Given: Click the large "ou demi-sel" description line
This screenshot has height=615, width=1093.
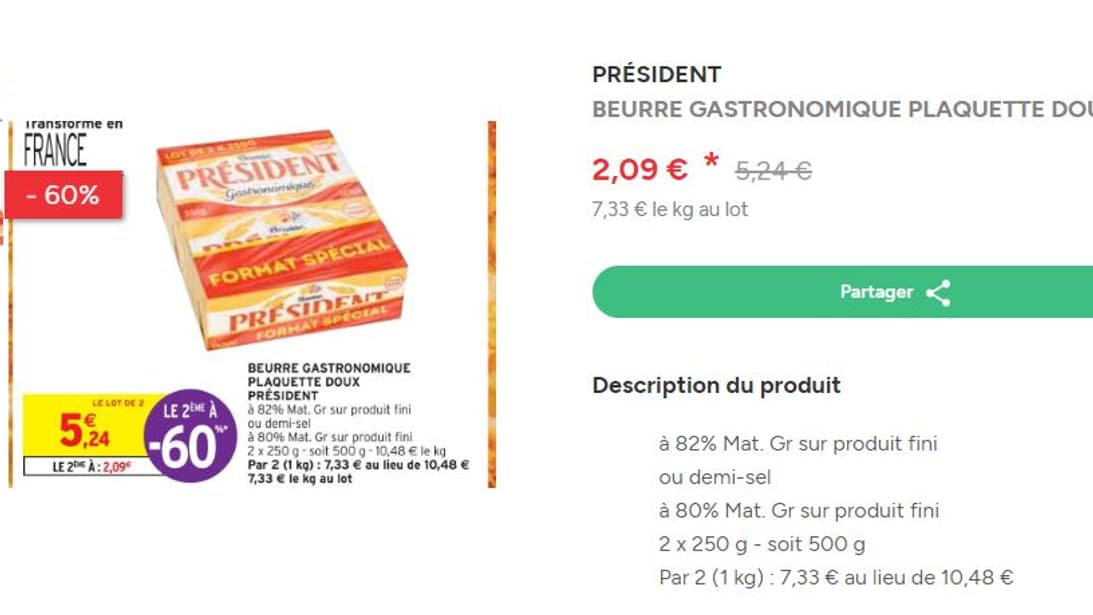Looking at the screenshot, I should click(x=714, y=477).
